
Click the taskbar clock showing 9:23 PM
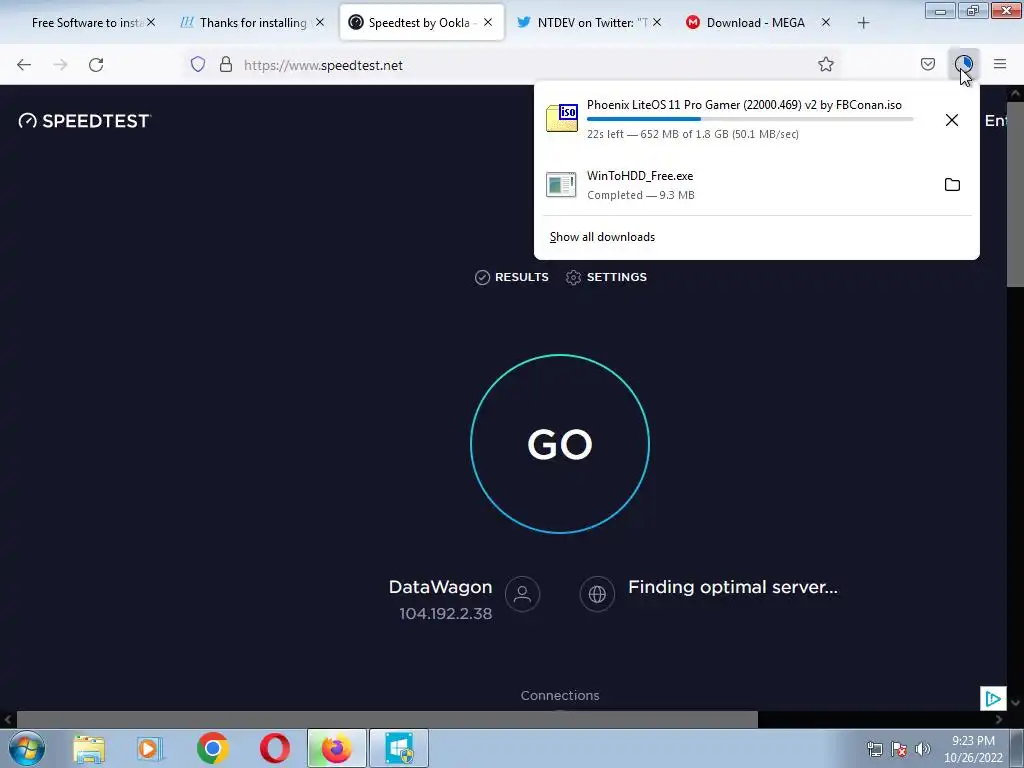[973, 749]
